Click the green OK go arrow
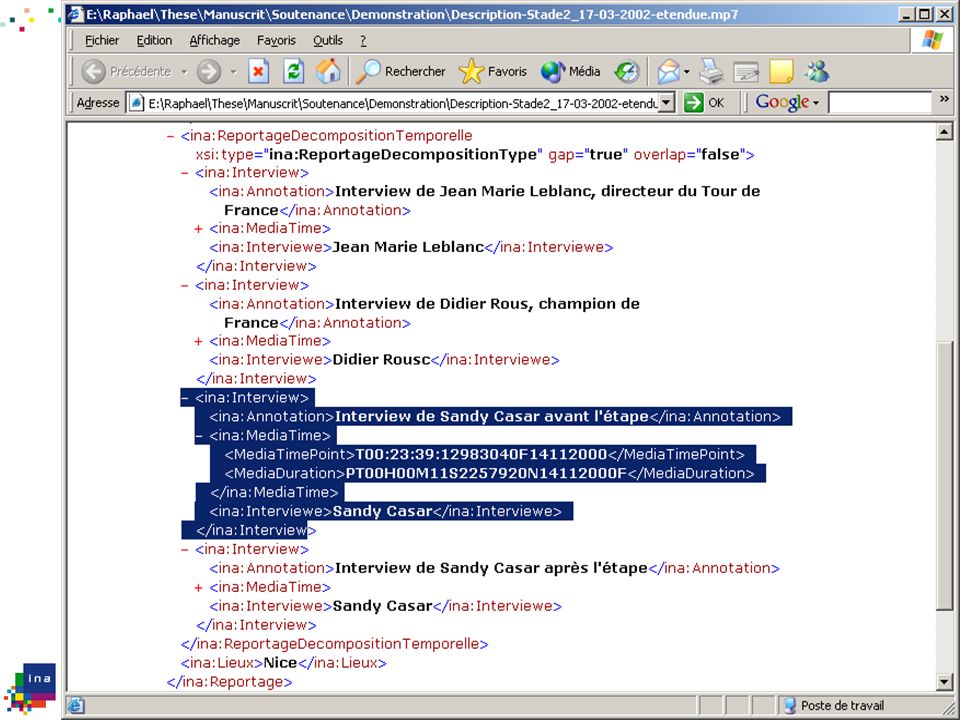The image size is (960, 720). point(694,102)
